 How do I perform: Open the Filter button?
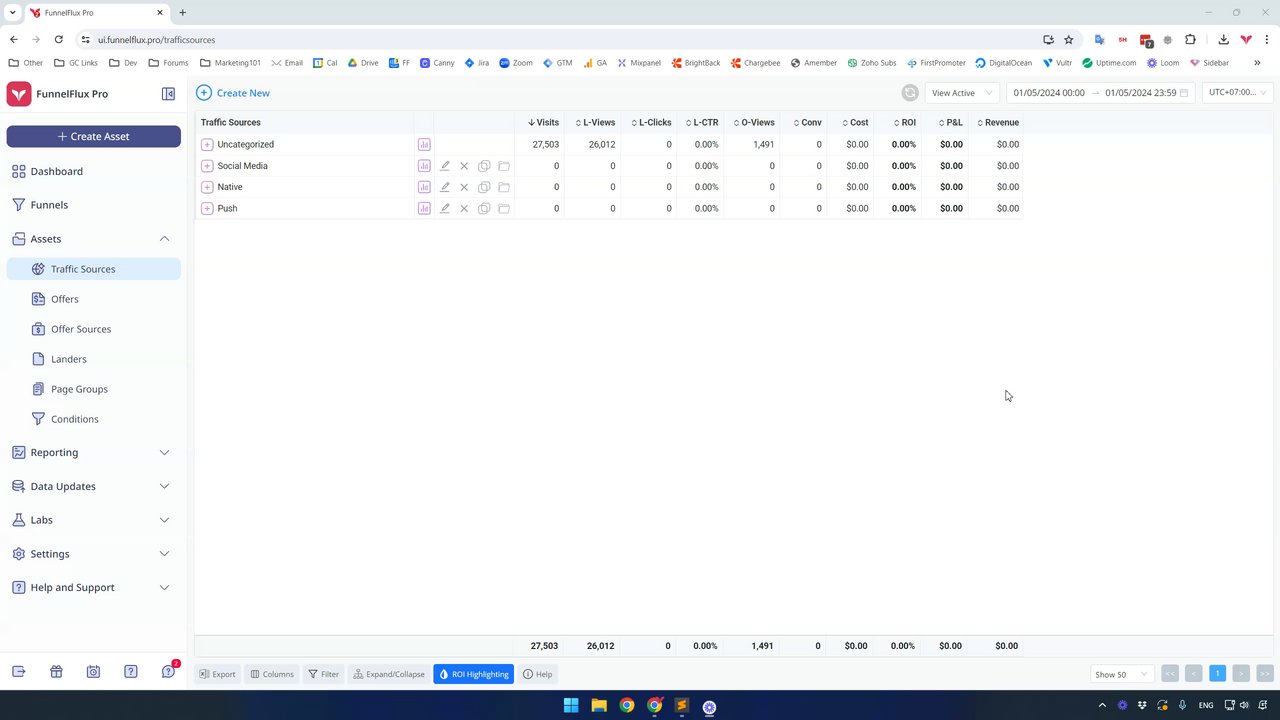coord(323,674)
